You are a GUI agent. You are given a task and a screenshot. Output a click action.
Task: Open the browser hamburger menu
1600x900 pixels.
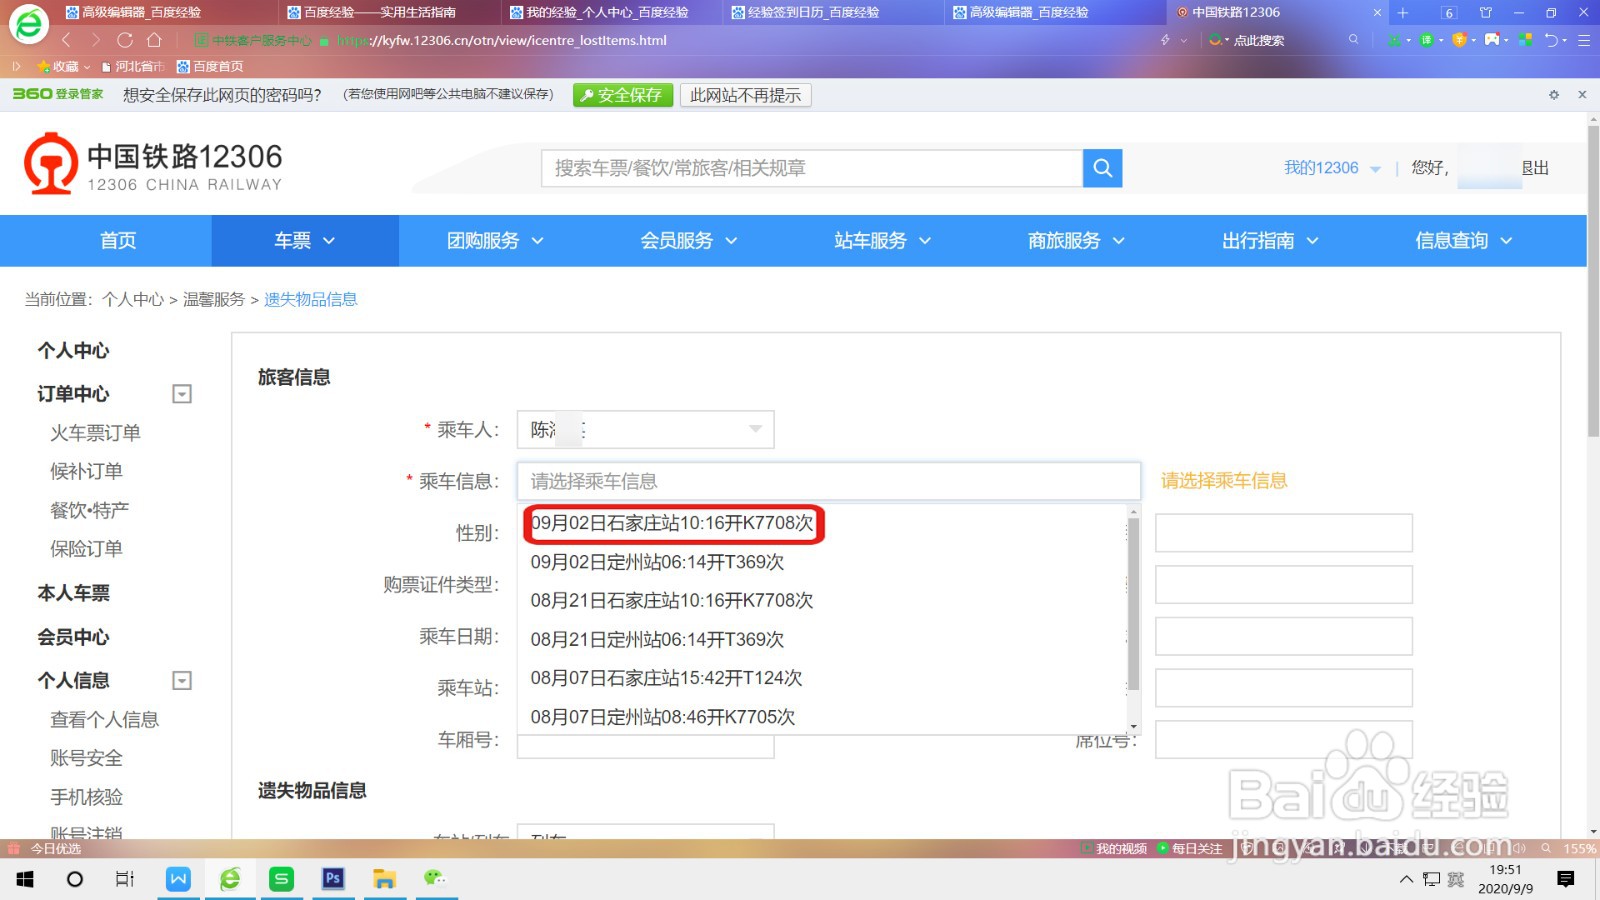click(1584, 40)
